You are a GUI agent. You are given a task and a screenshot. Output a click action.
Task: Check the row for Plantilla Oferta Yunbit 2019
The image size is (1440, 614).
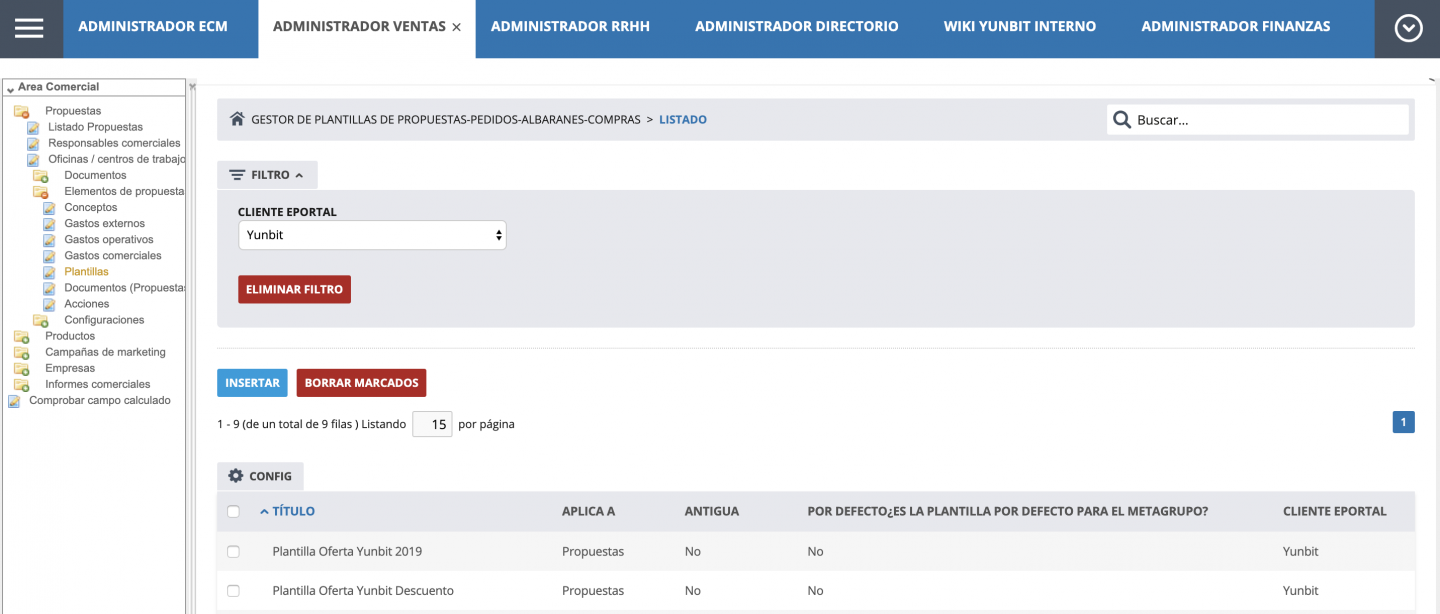pos(233,551)
